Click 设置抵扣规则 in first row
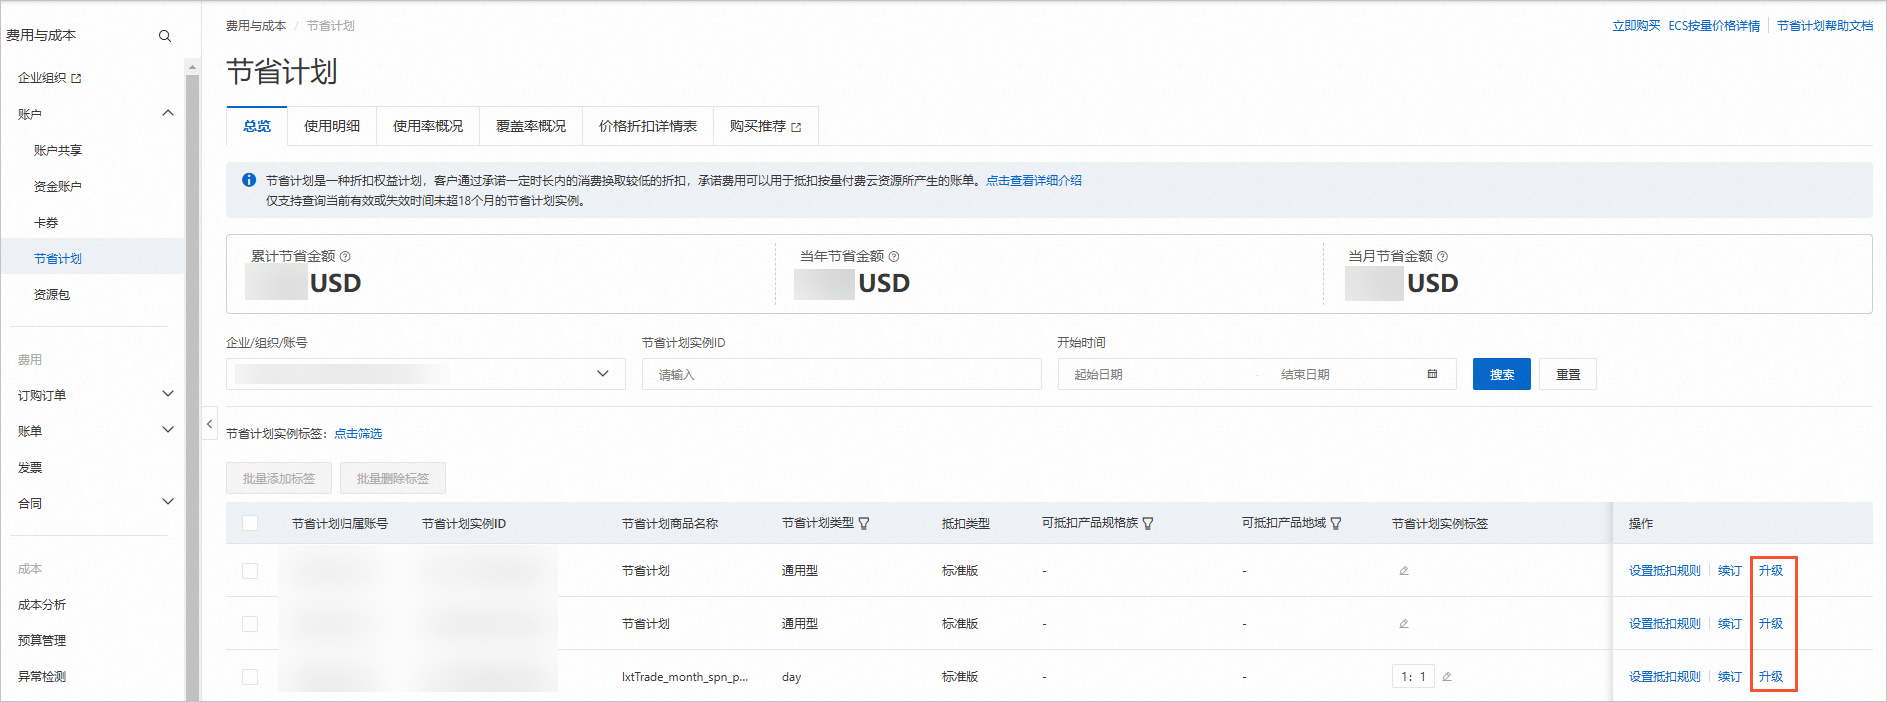The height and width of the screenshot is (702, 1887). [x=1665, y=571]
